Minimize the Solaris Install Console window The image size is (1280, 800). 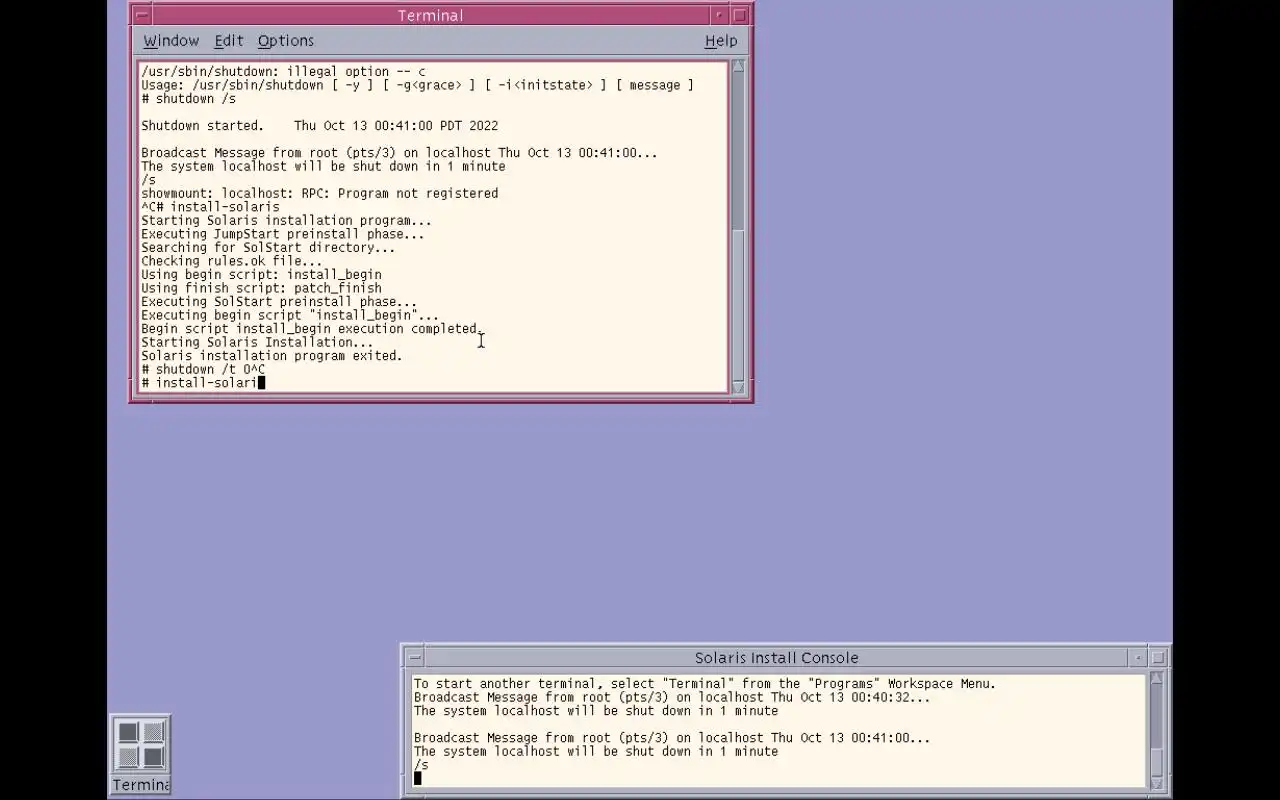click(1138, 657)
